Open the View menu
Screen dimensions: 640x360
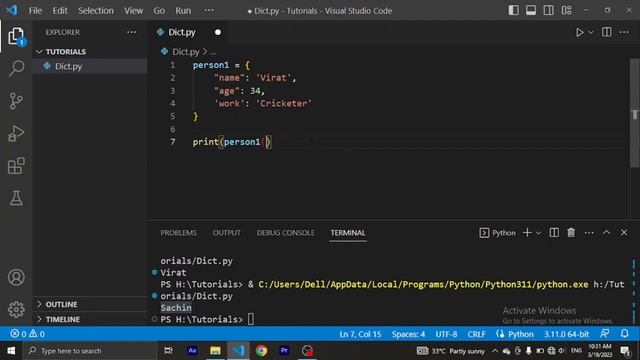133,11
